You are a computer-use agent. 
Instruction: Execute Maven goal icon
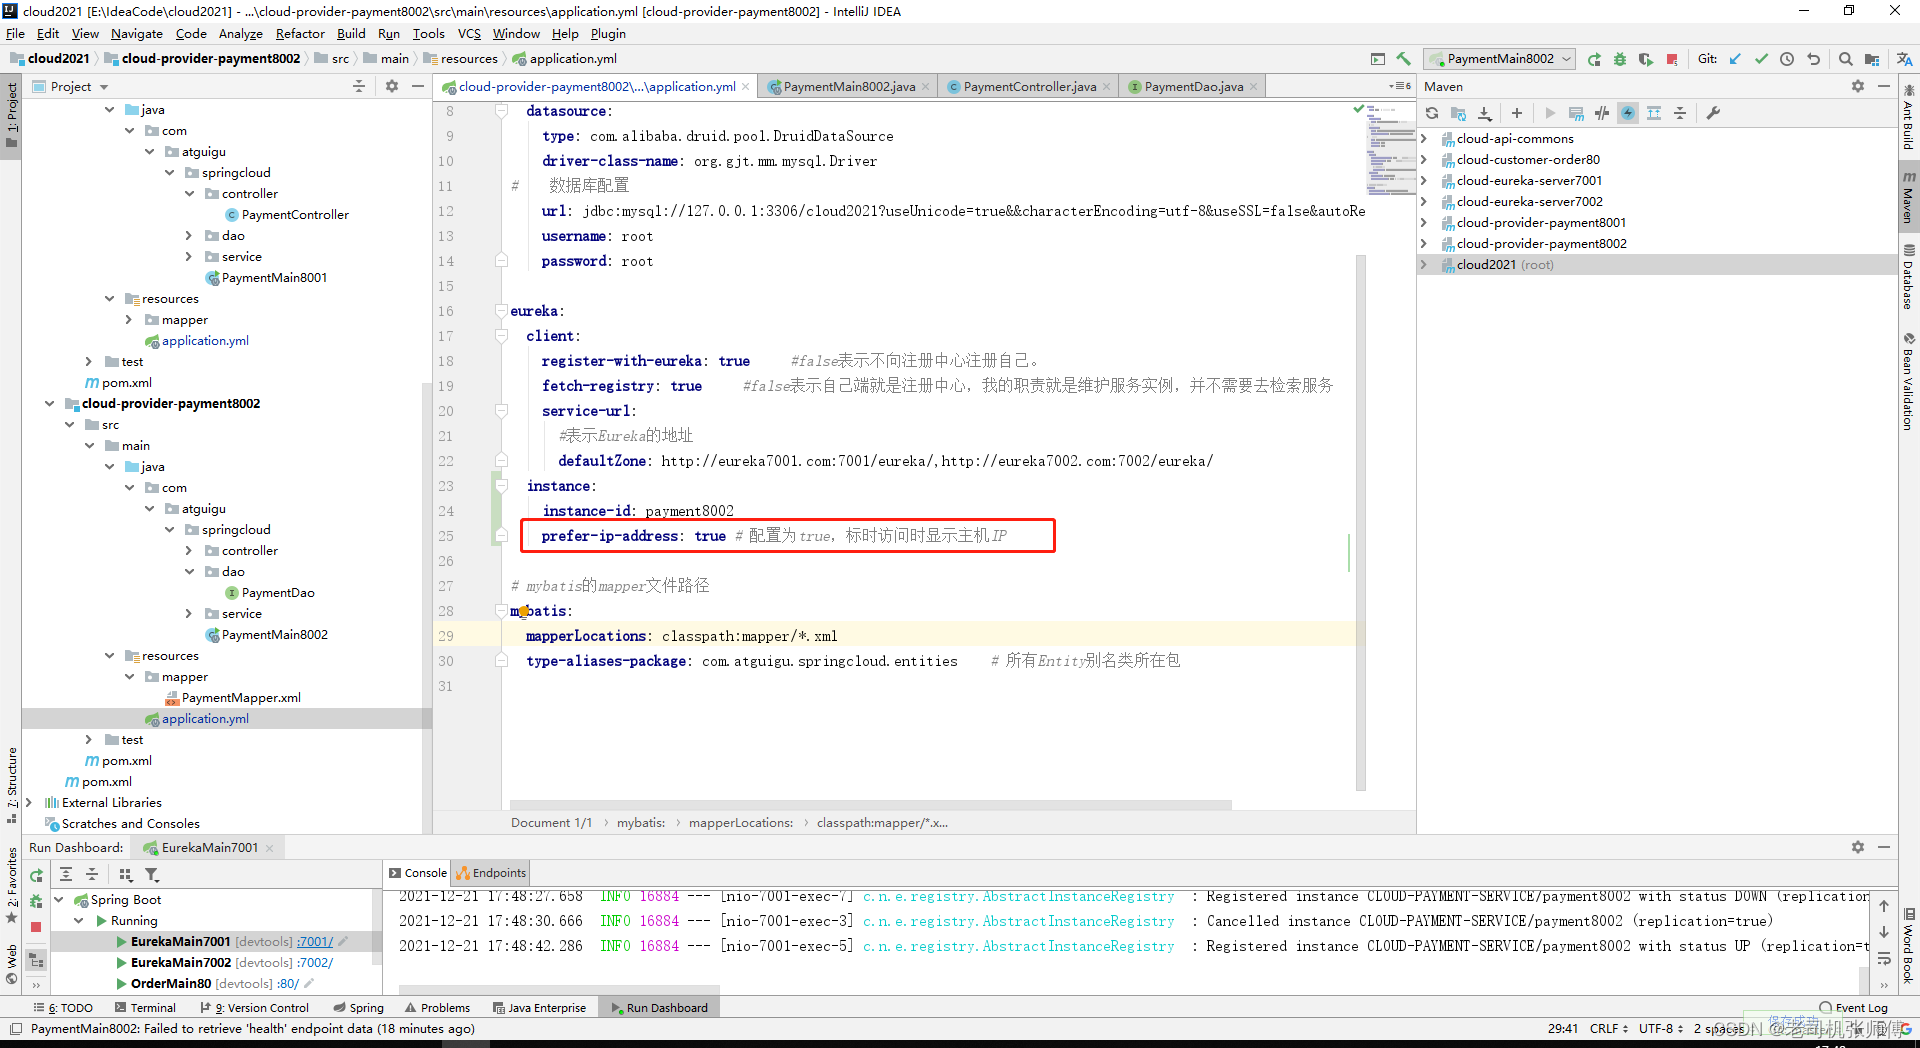pyautogui.click(x=1576, y=113)
